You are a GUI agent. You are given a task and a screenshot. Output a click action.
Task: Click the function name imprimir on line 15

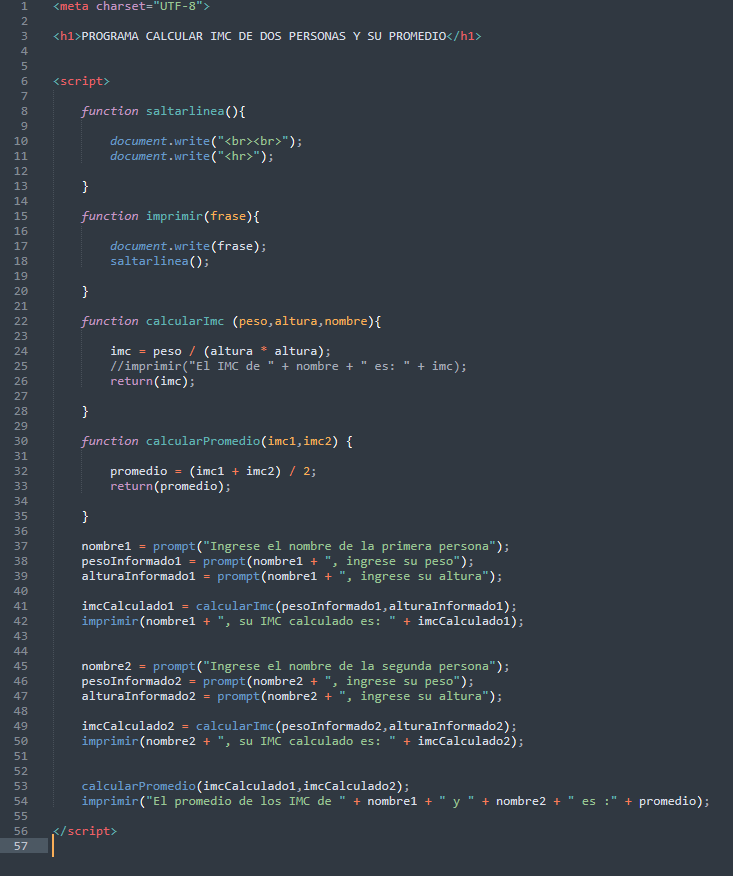coord(174,216)
